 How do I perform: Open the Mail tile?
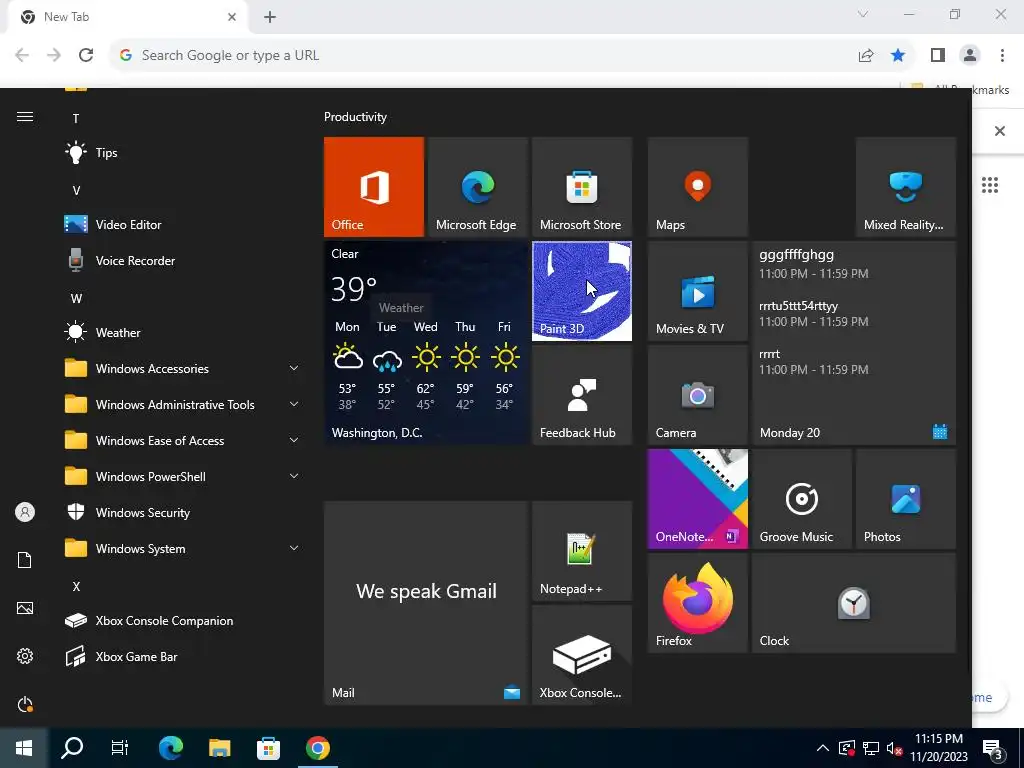426,603
